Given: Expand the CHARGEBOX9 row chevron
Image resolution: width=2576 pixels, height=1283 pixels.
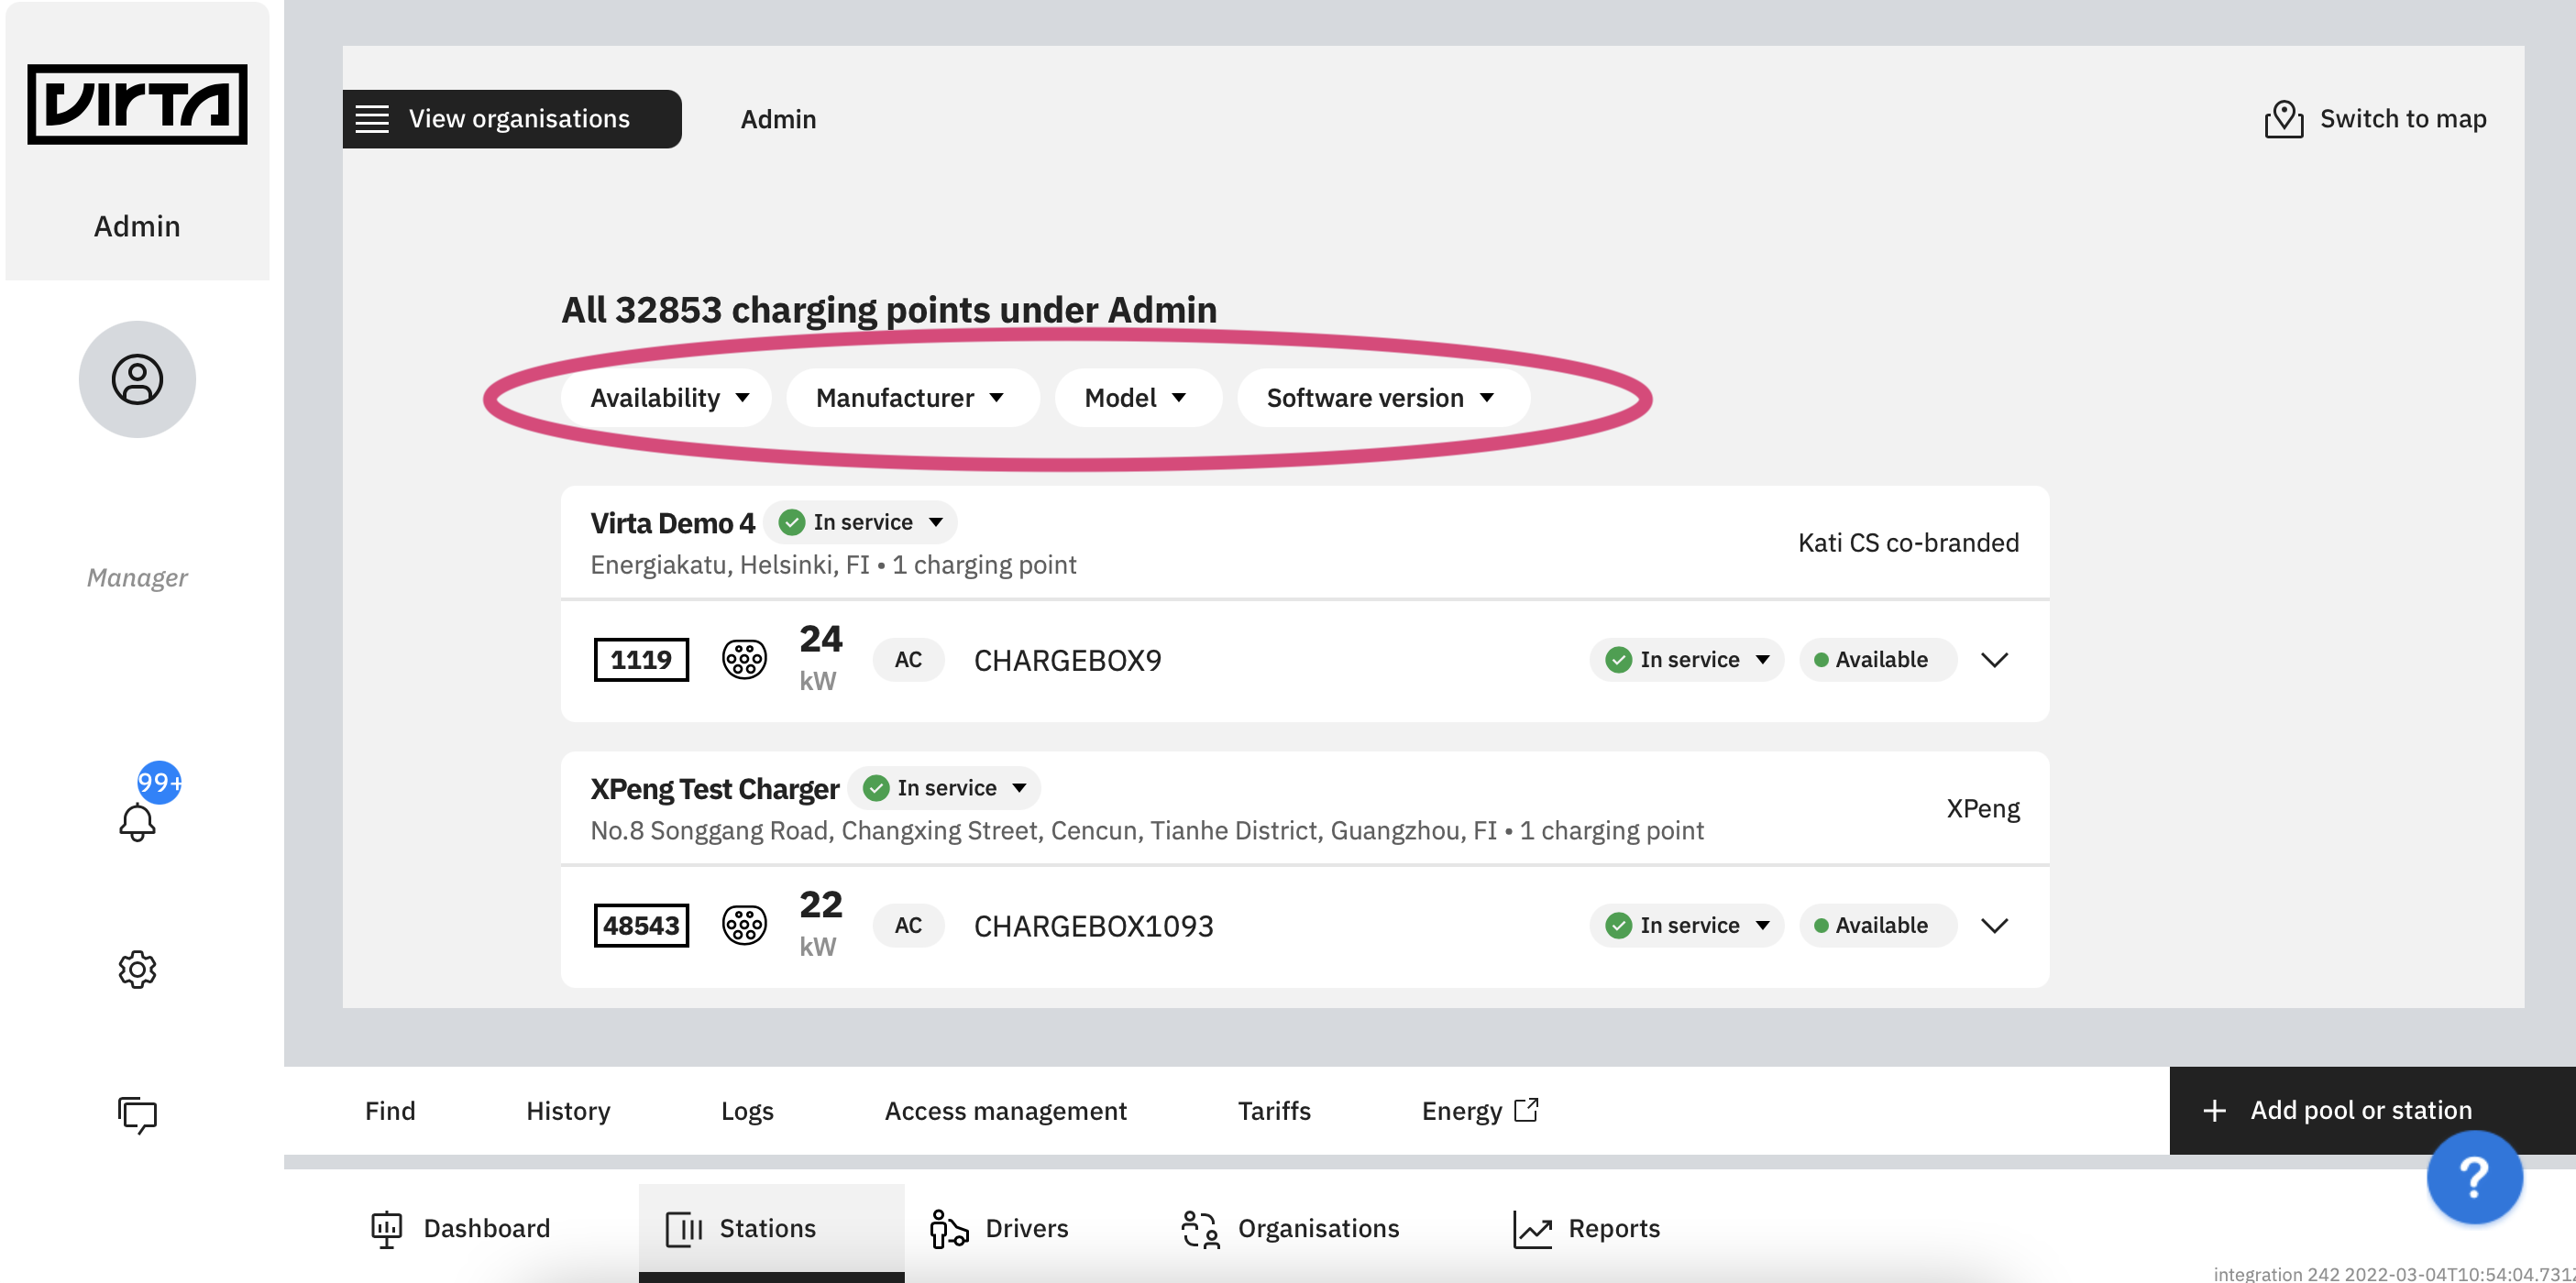Looking at the screenshot, I should [1995, 660].
